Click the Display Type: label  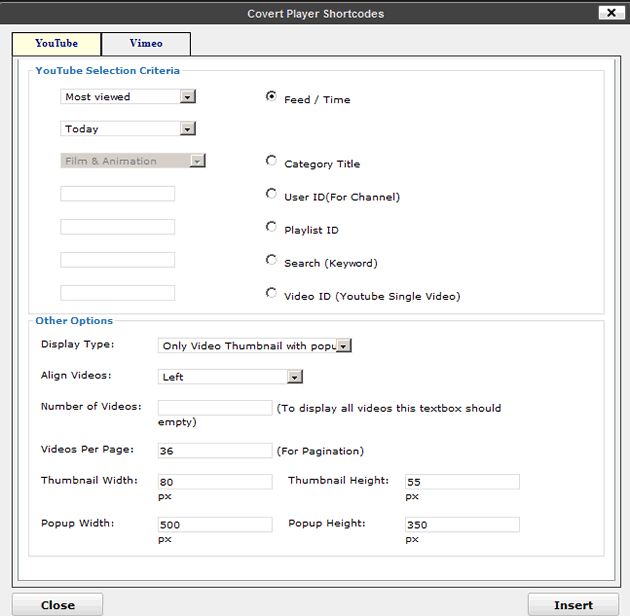[78, 344]
